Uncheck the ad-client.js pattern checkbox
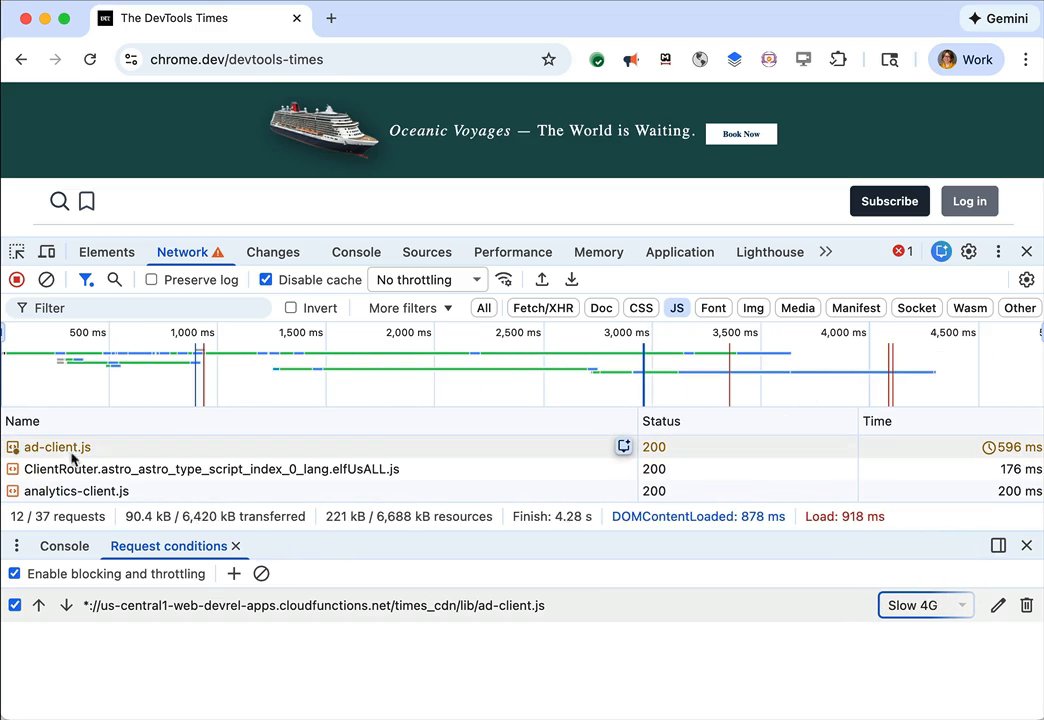 15,605
